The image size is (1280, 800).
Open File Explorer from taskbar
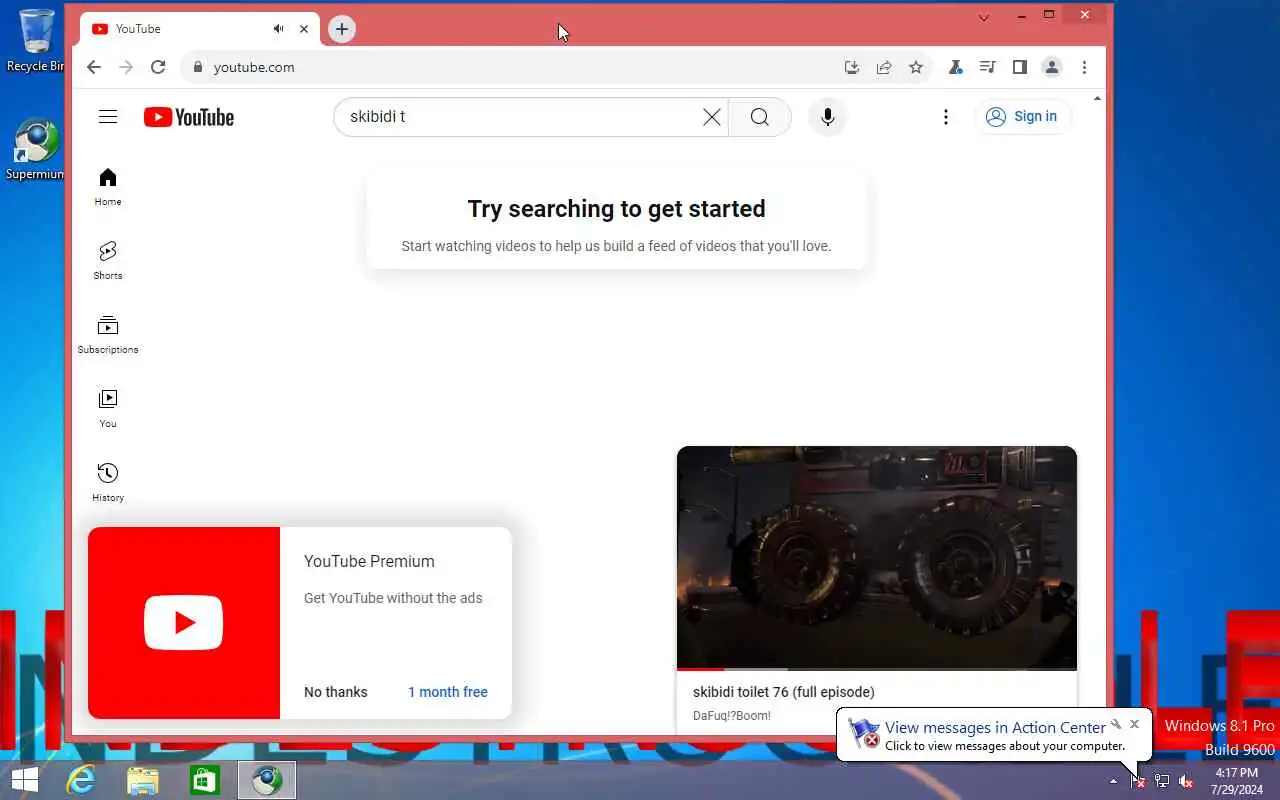click(143, 780)
